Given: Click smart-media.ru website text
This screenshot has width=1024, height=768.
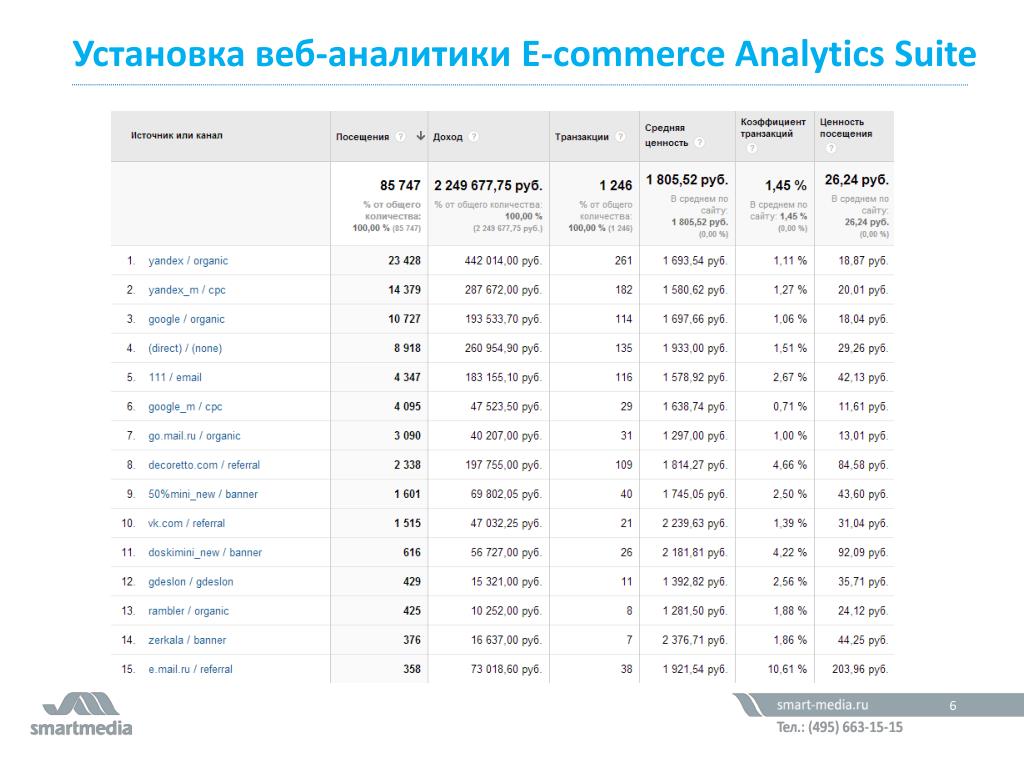Looking at the screenshot, I should click(822, 705).
